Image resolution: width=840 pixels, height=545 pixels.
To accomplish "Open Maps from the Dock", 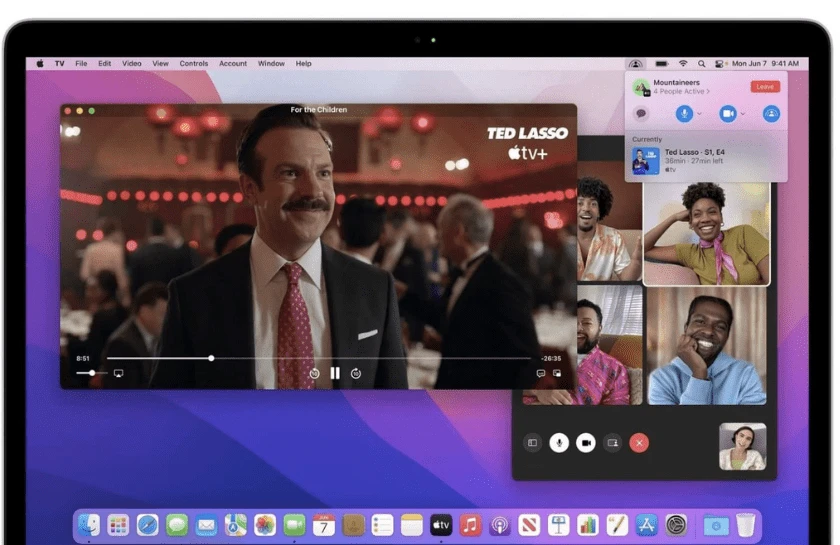I will [x=236, y=525].
